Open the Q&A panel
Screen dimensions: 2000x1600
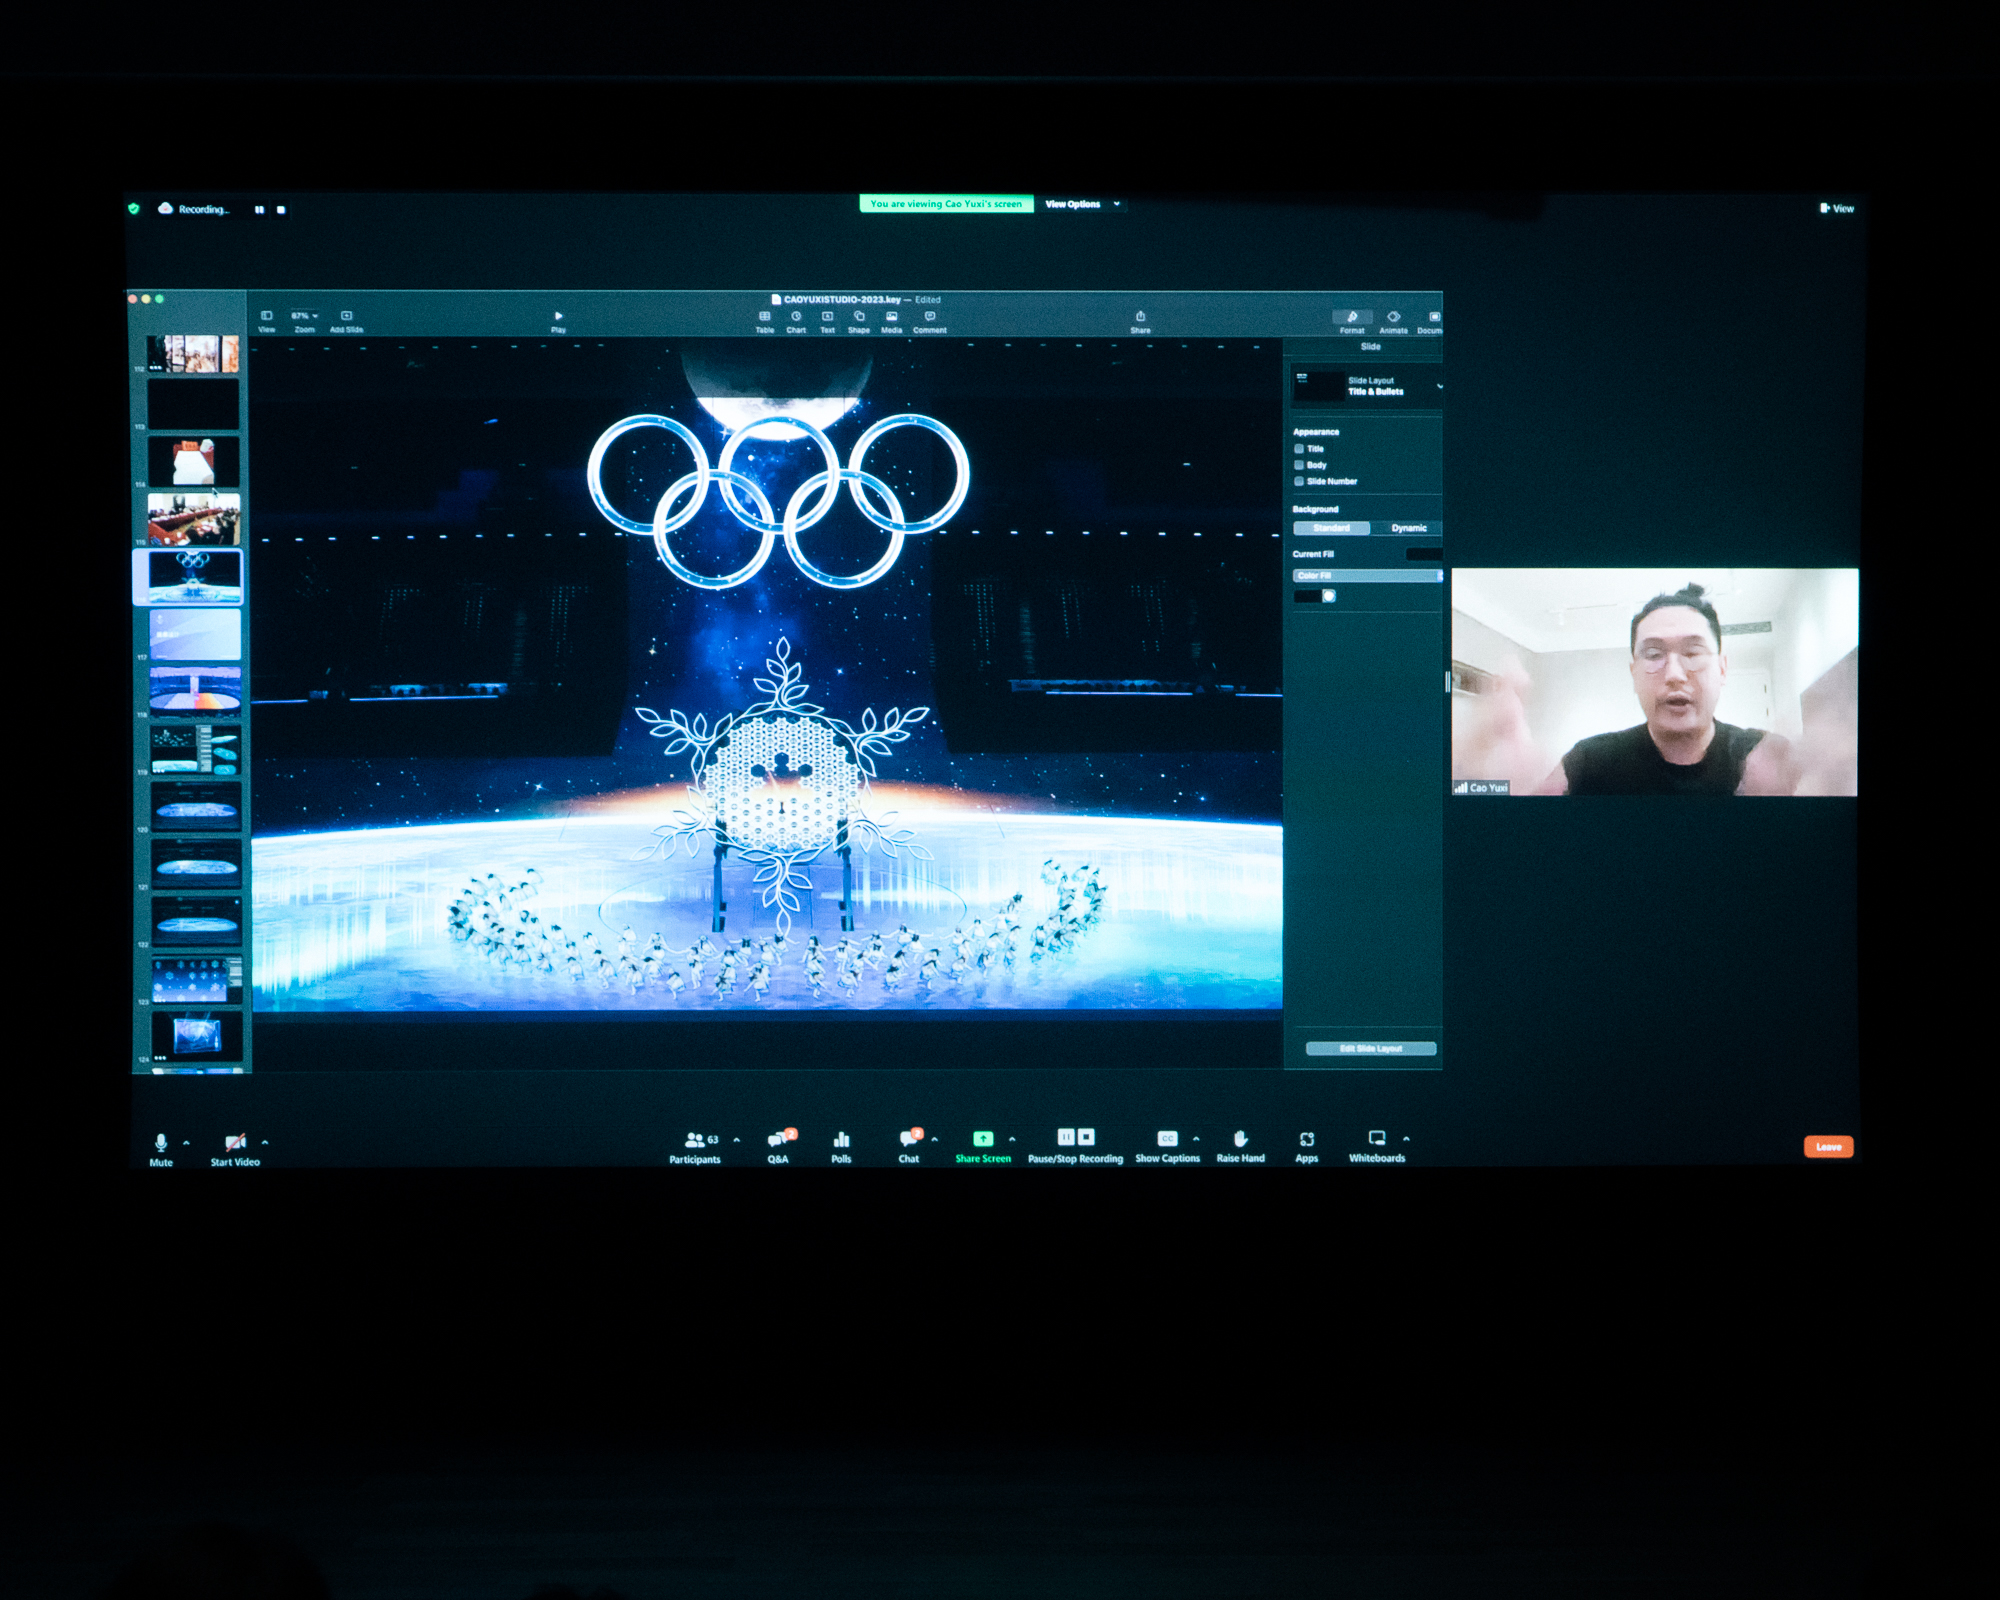778,1147
